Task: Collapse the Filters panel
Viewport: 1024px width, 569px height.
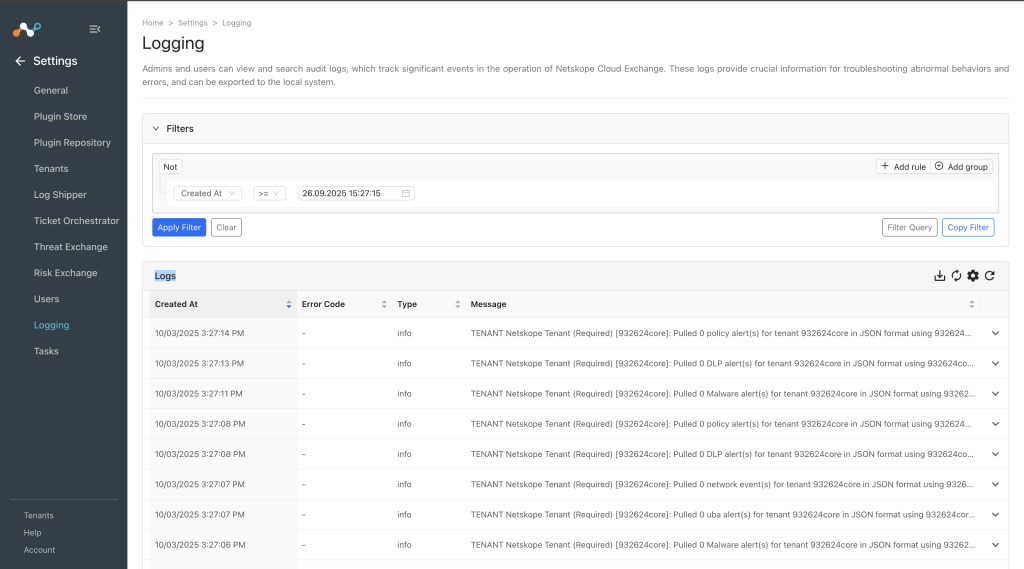Action: (x=156, y=129)
